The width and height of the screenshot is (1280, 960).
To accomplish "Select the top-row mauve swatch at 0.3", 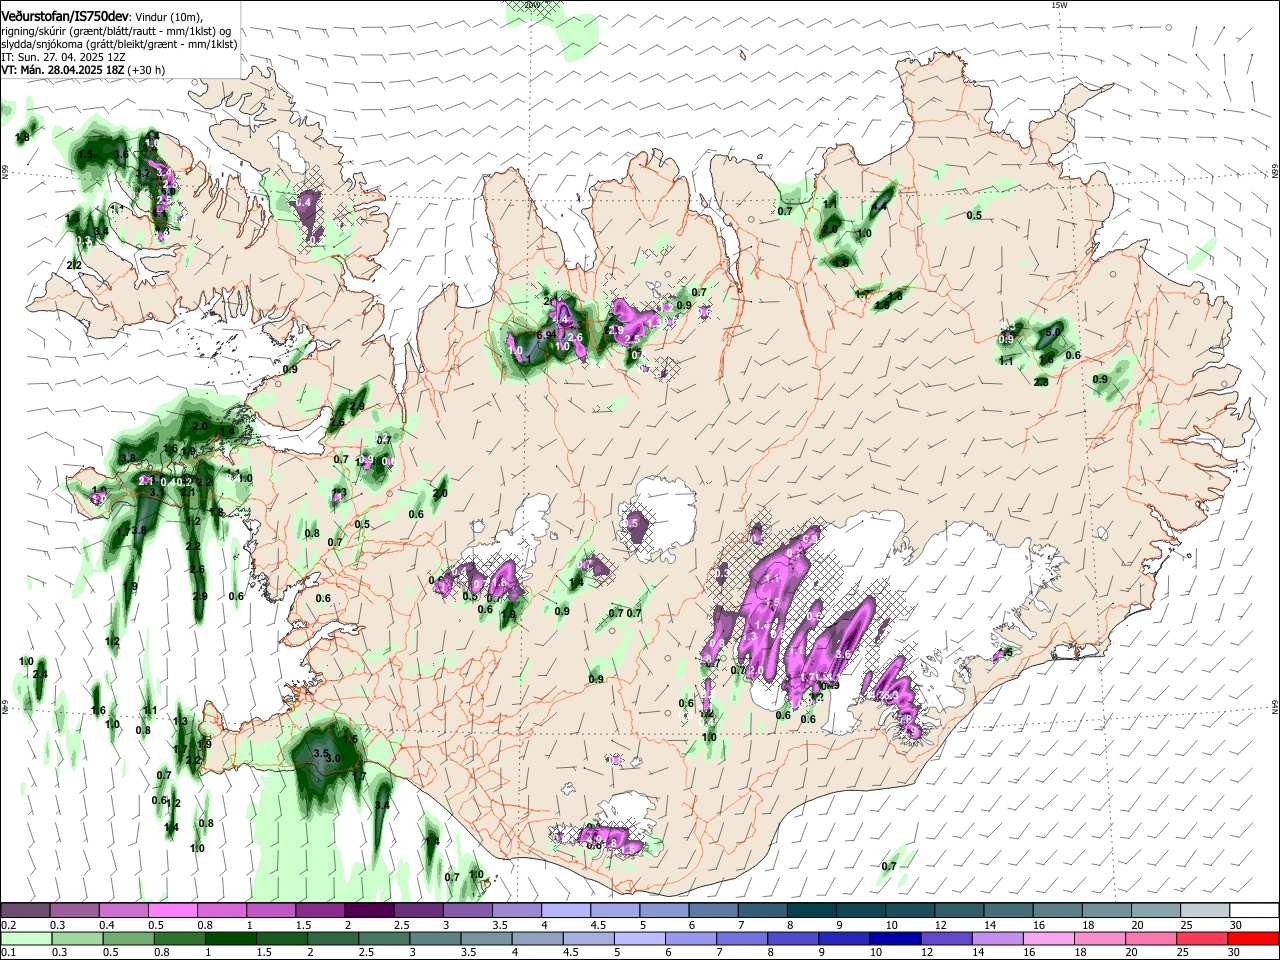I will click(x=74, y=910).
